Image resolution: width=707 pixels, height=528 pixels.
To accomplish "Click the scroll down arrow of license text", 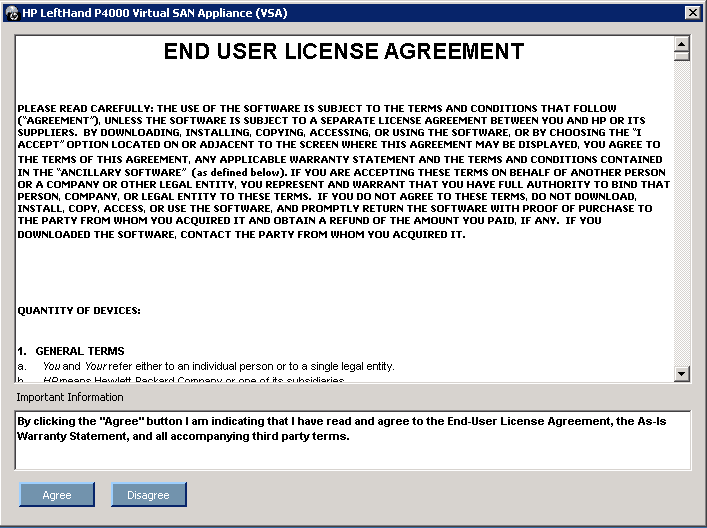I will click(681, 373).
